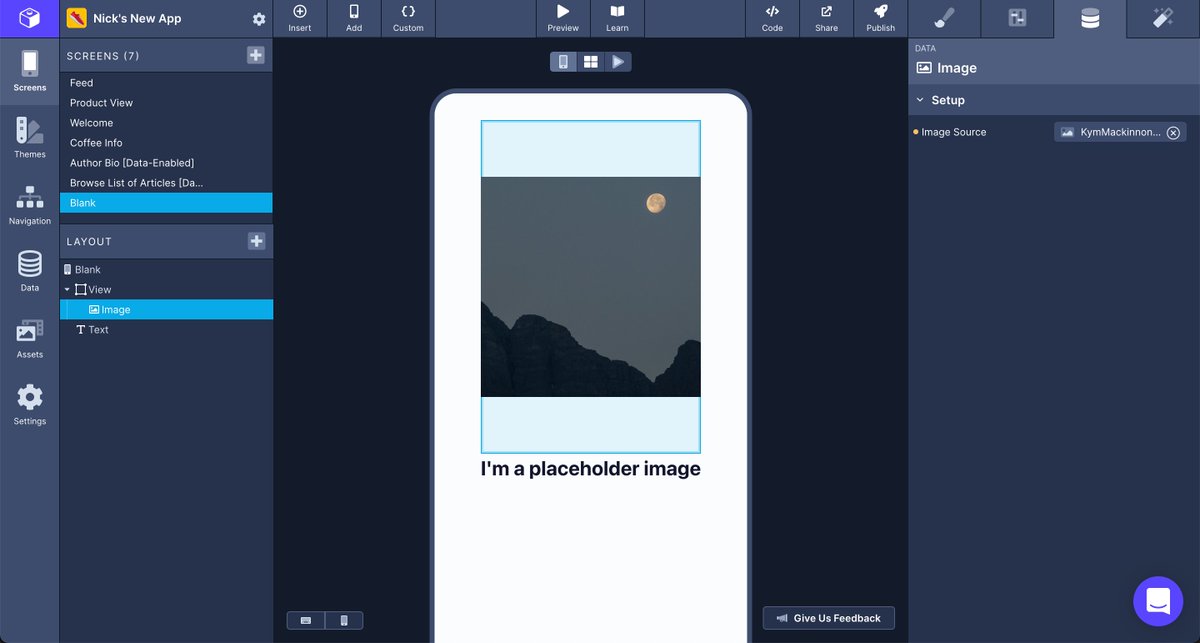Switch to single-screen phone view above canvas
The height and width of the screenshot is (643, 1200).
coord(562,61)
